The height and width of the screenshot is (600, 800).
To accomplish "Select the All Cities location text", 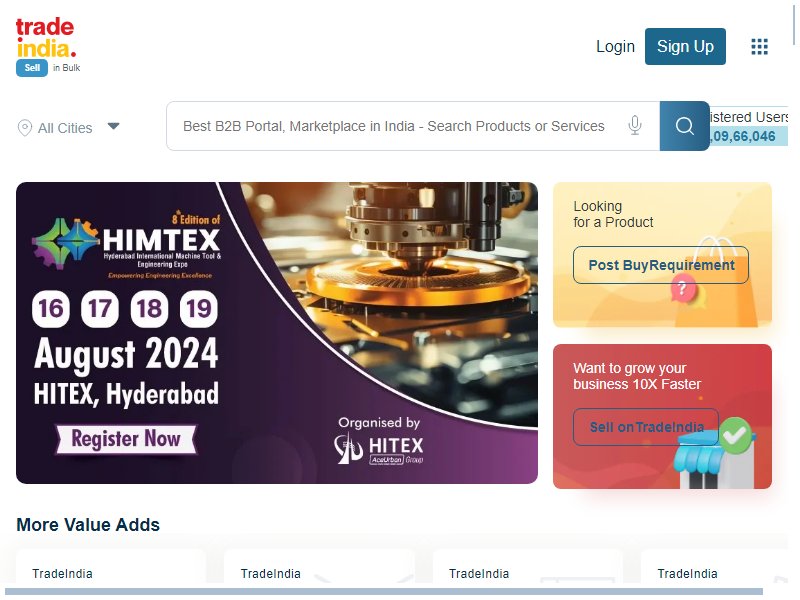I will [65, 128].
